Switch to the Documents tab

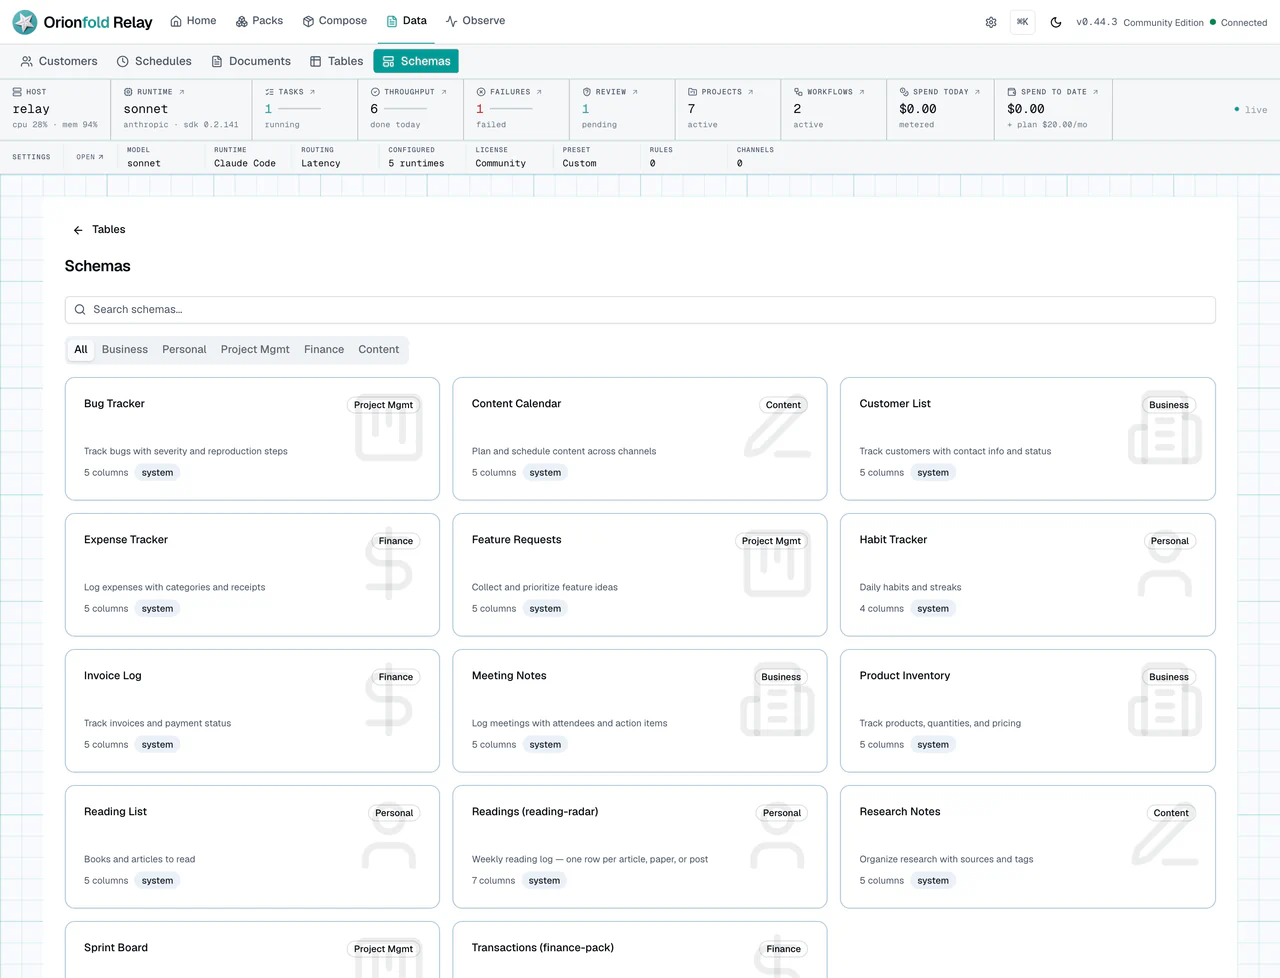251,61
